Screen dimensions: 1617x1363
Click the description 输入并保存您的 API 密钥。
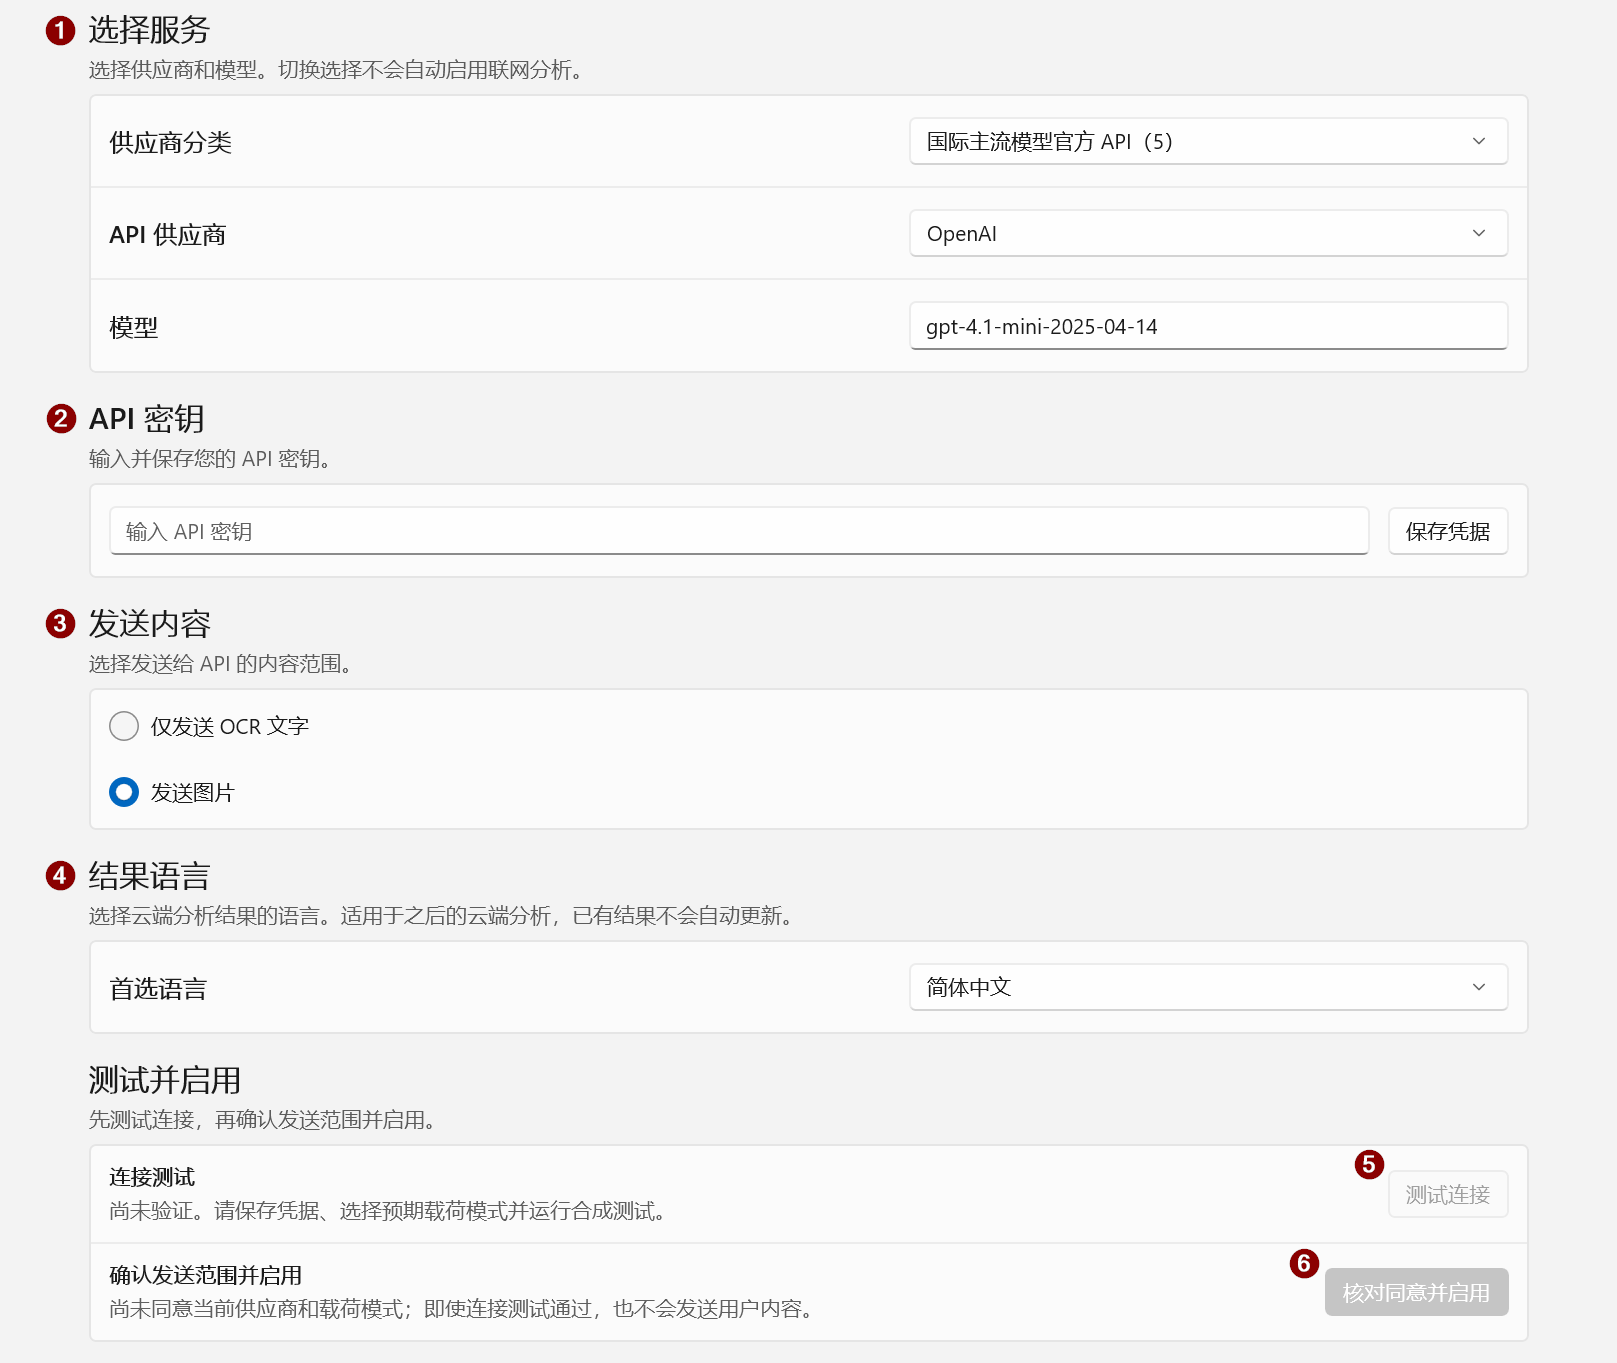[x=210, y=459]
